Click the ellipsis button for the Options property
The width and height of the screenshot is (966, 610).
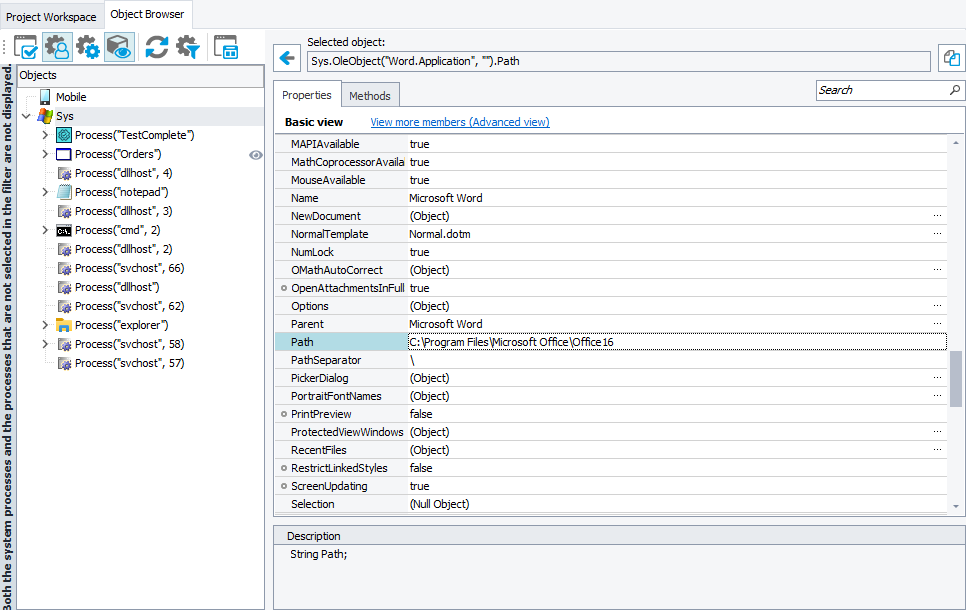pos(937,305)
